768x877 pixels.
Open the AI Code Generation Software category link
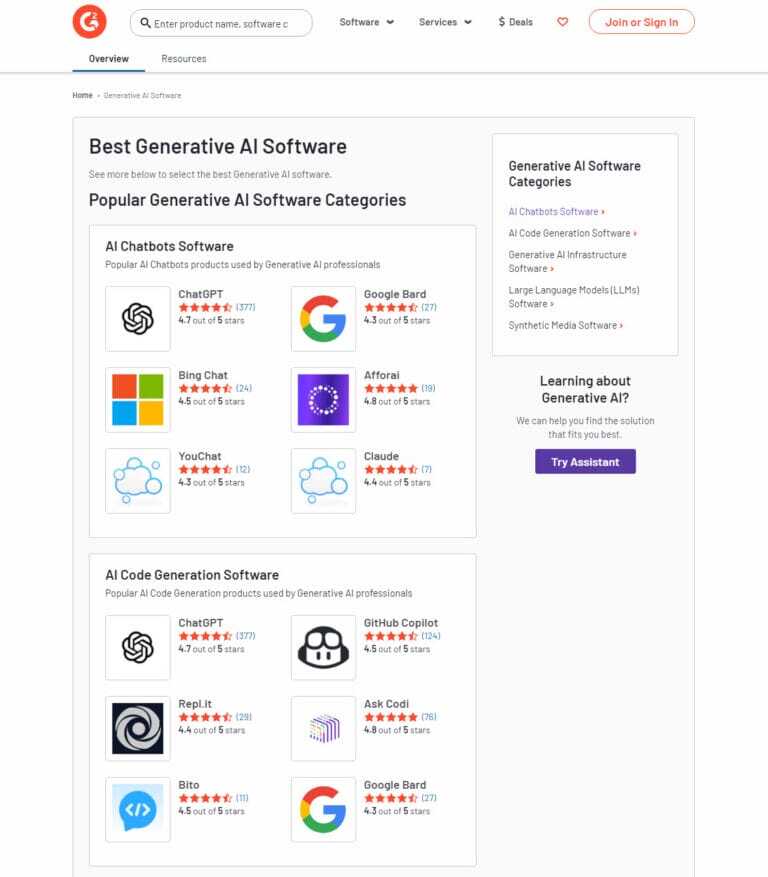(570, 233)
